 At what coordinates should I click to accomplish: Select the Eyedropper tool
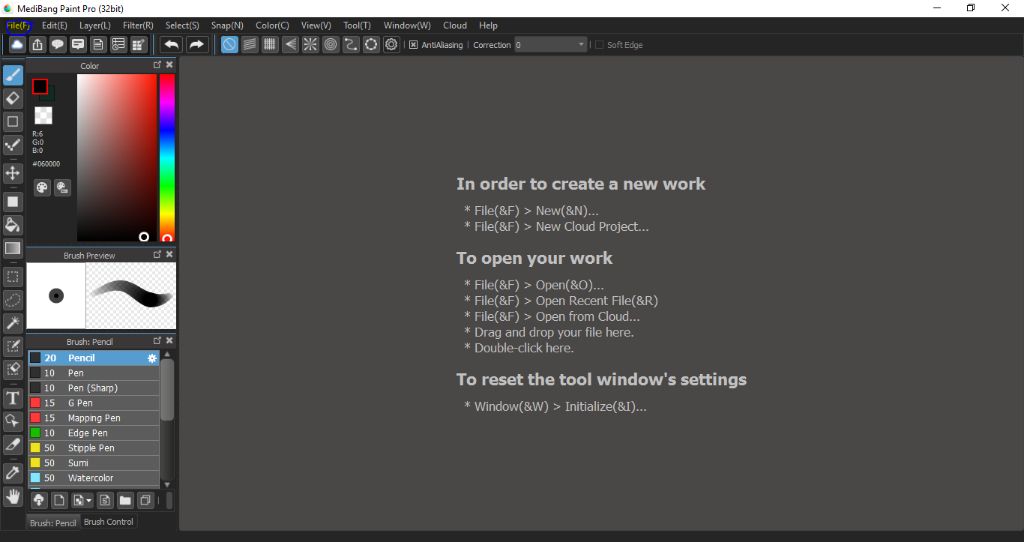[12, 472]
